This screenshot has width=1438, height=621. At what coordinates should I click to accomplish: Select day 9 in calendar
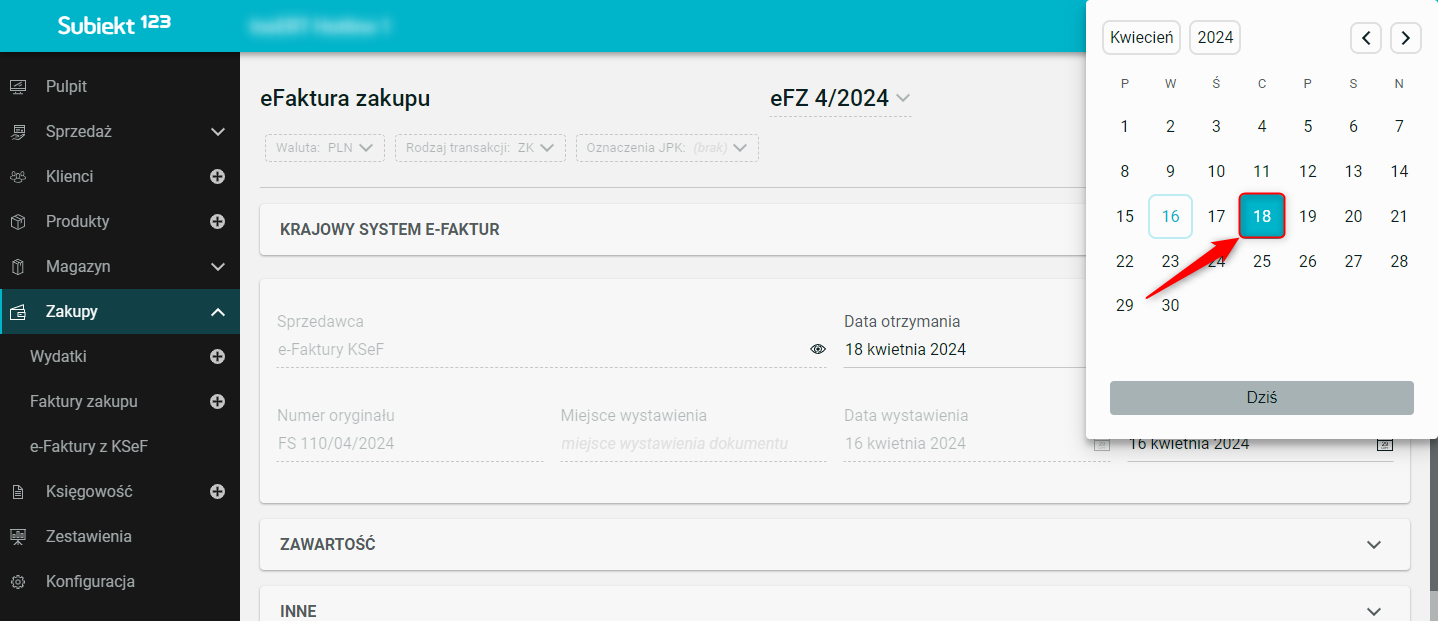(1171, 172)
